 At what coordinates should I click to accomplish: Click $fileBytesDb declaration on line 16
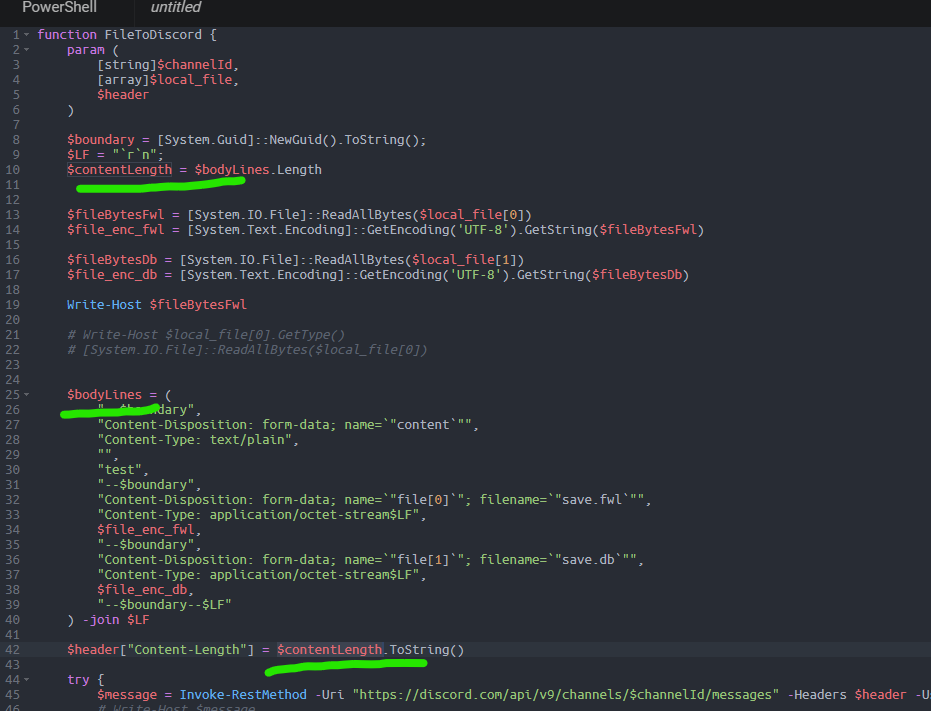coord(112,260)
